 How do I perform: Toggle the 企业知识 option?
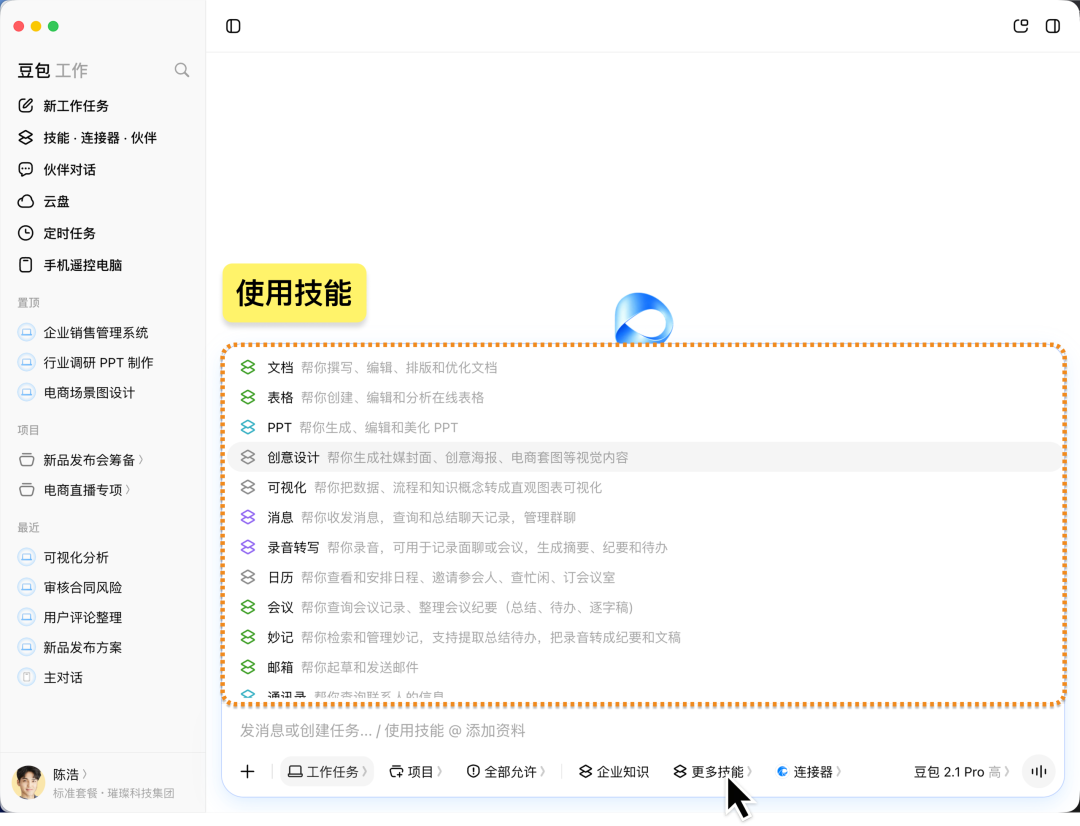(614, 772)
